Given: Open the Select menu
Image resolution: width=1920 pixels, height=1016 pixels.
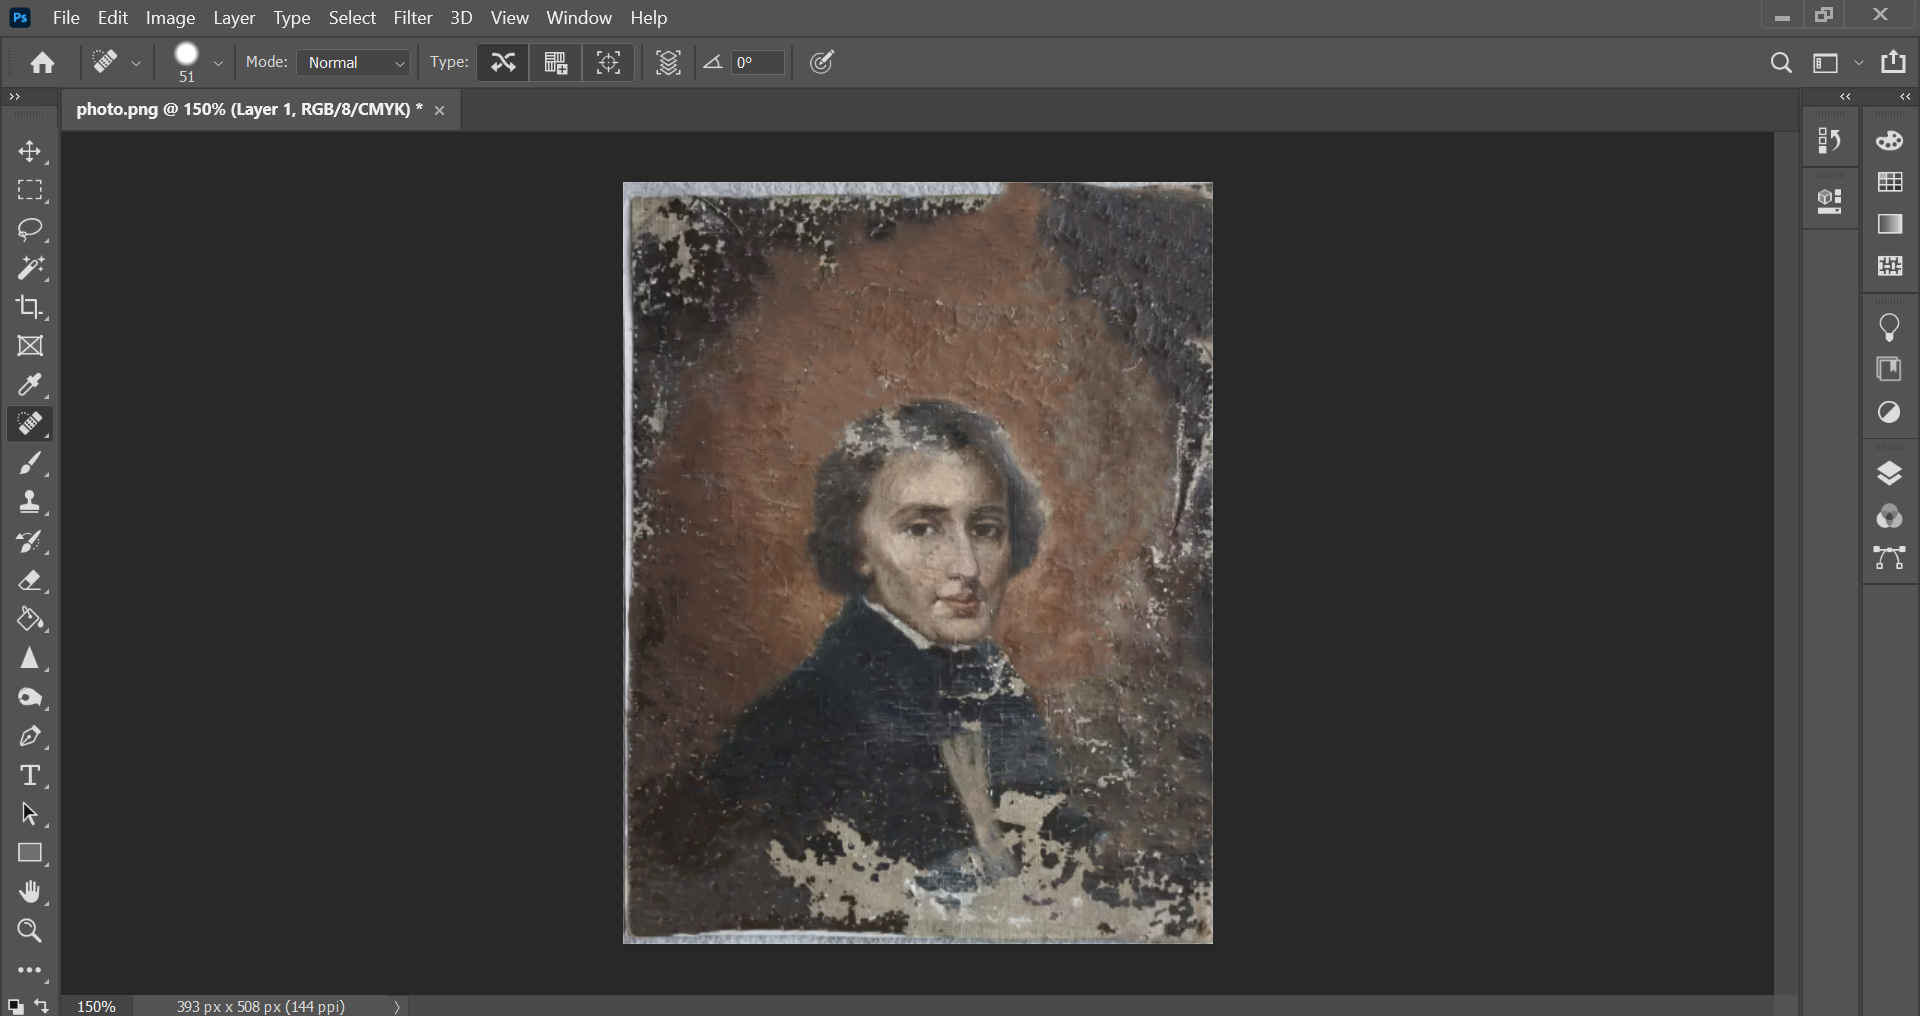Looking at the screenshot, I should click(x=352, y=18).
